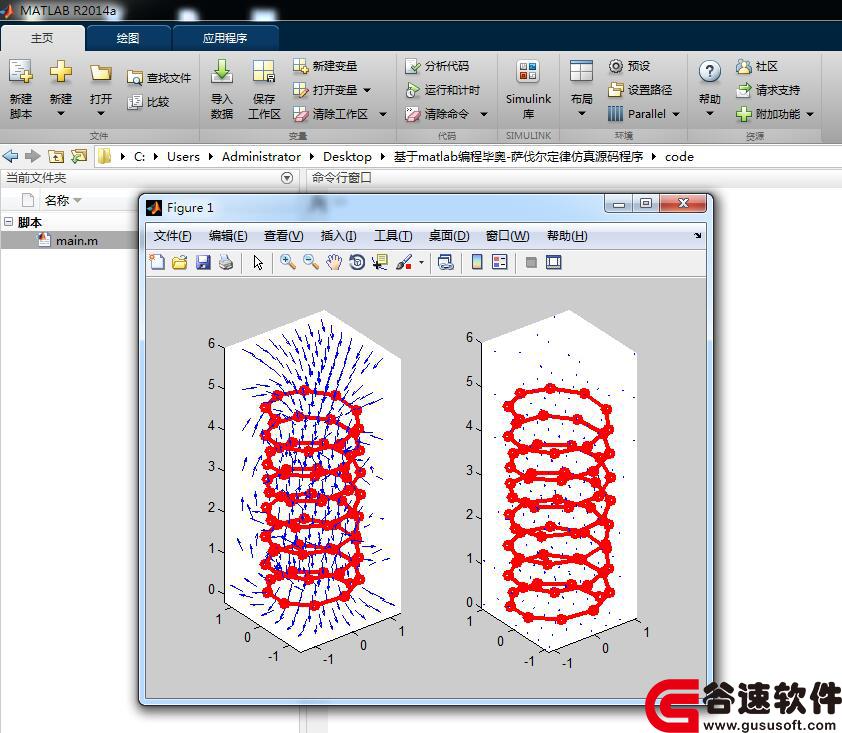Click Browse for folder icon

click(79, 156)
